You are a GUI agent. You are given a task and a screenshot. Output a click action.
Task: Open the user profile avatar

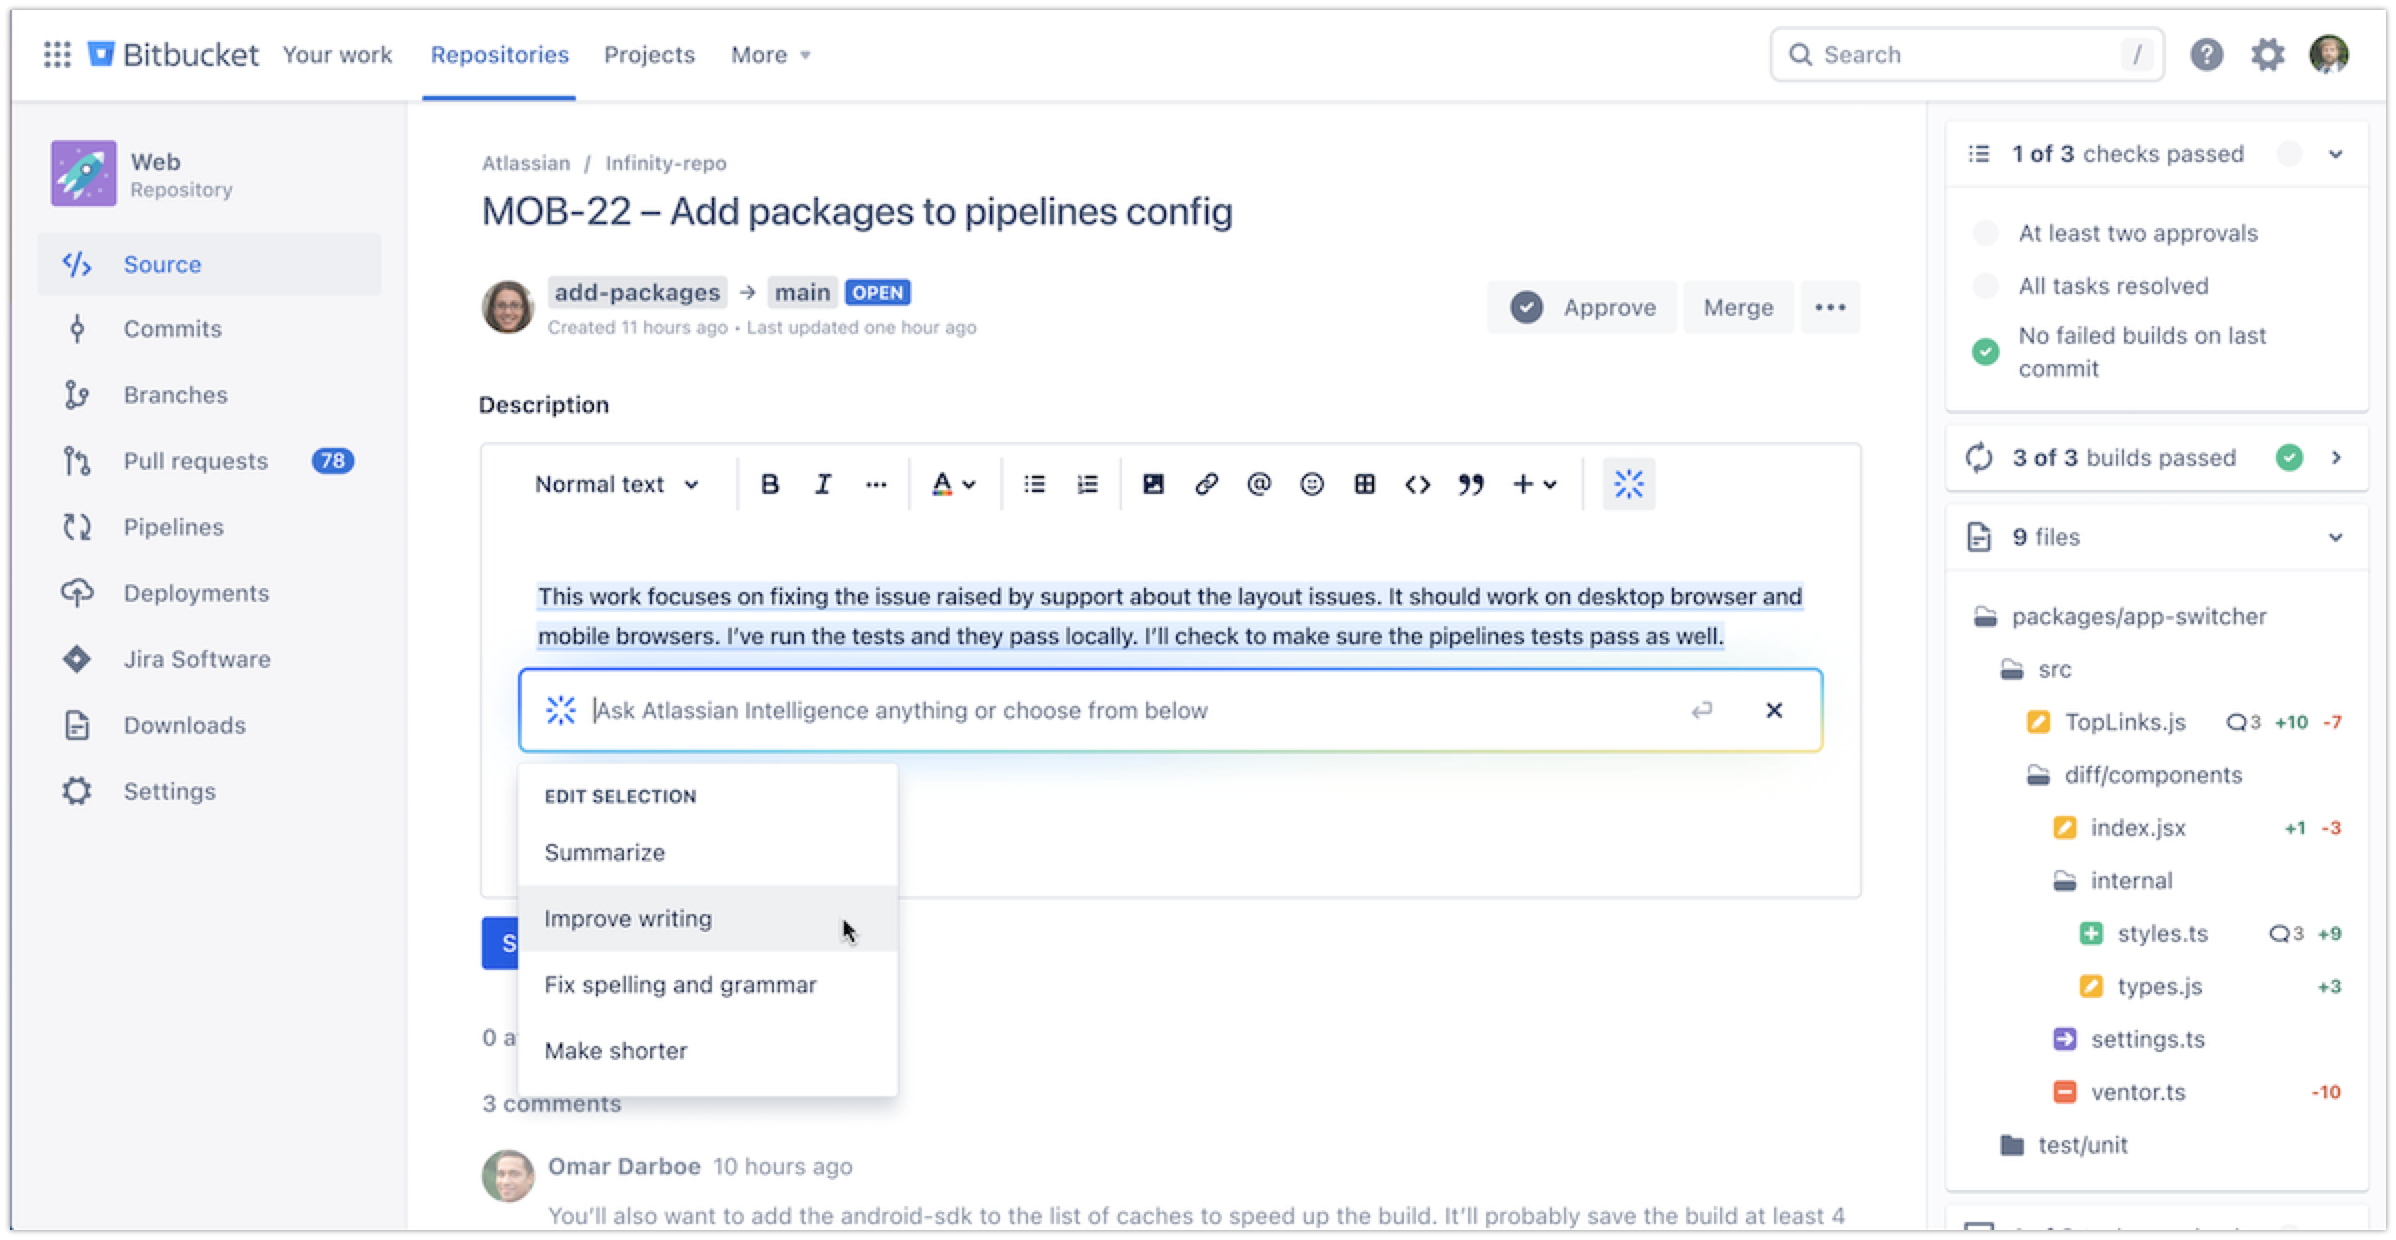pos(2329,54)
